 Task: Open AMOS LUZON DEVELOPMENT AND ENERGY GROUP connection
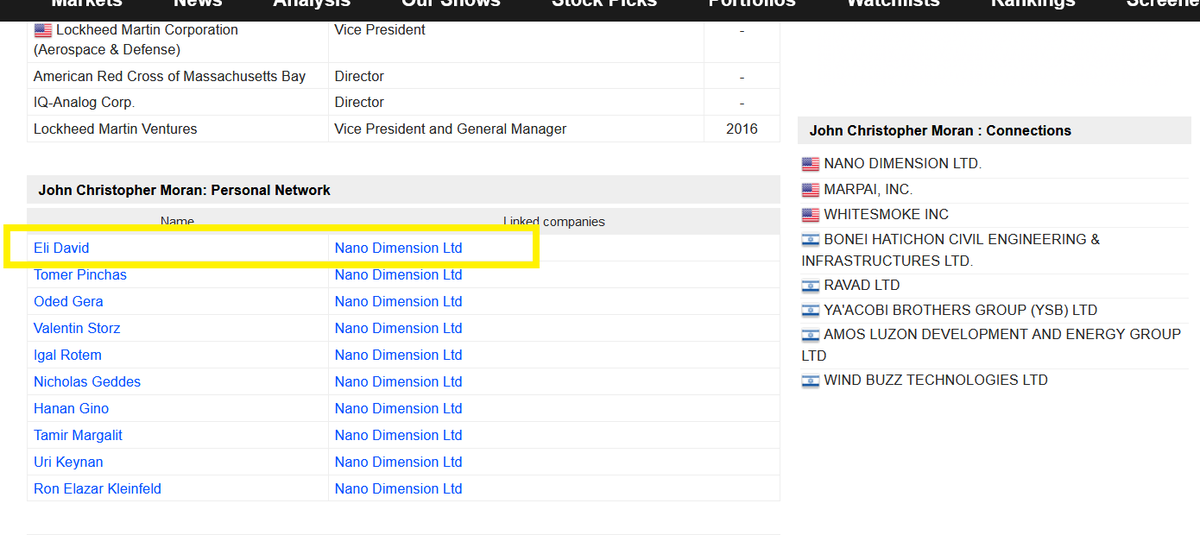coord(991,345)
